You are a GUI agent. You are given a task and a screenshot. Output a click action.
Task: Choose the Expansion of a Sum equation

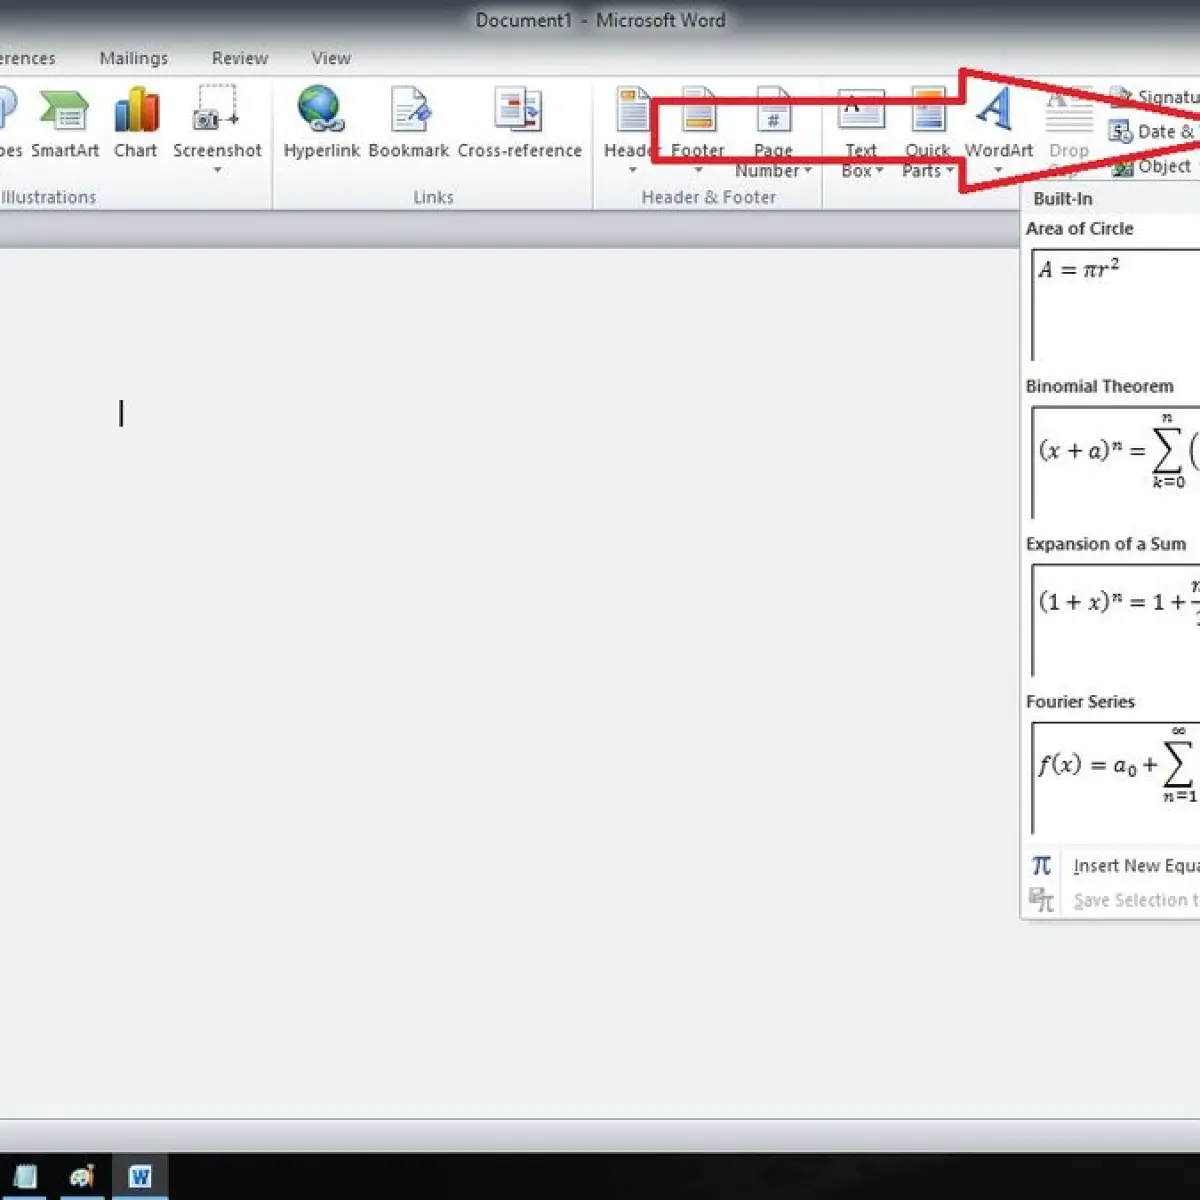coord(1115,620)
